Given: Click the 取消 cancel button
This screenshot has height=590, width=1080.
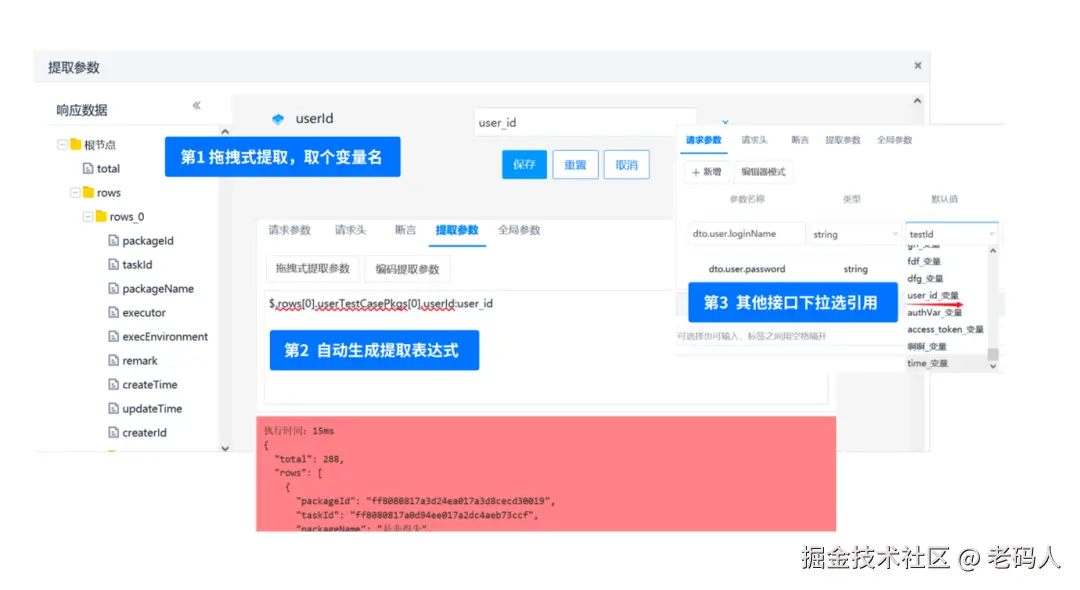Looking at the screenshot, I should [x=627, y=164].
